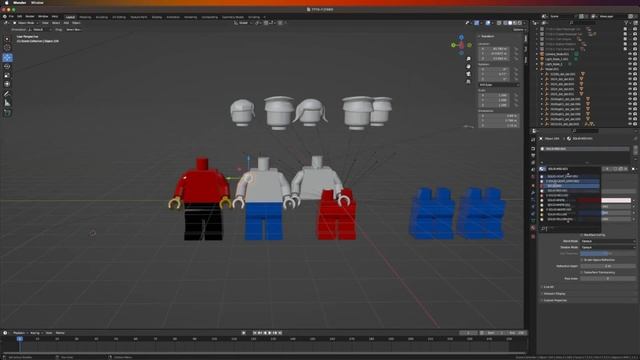The image size is (640, 360).
Task: Toggle the timeline auto keying record button
Action: [244, 333]
